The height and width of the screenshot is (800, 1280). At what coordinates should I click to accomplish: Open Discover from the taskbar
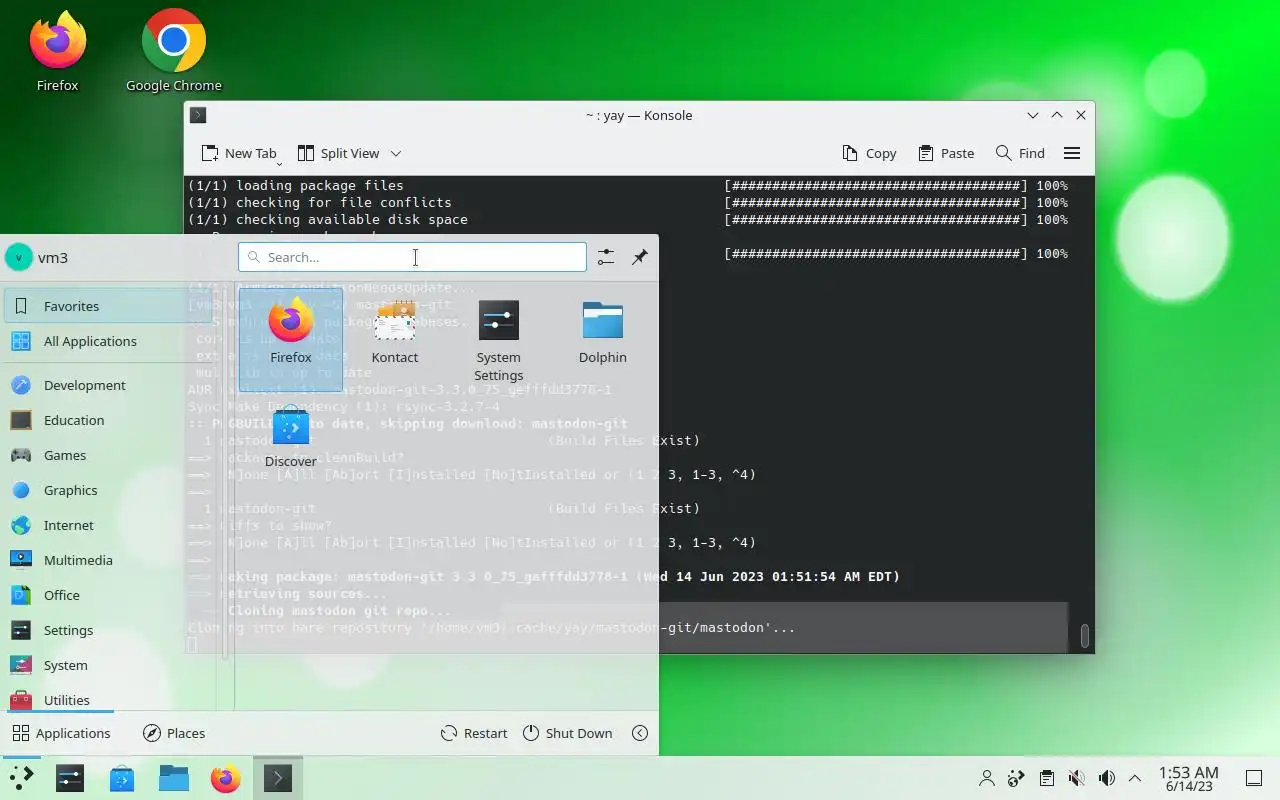click(x=122, y=778)
